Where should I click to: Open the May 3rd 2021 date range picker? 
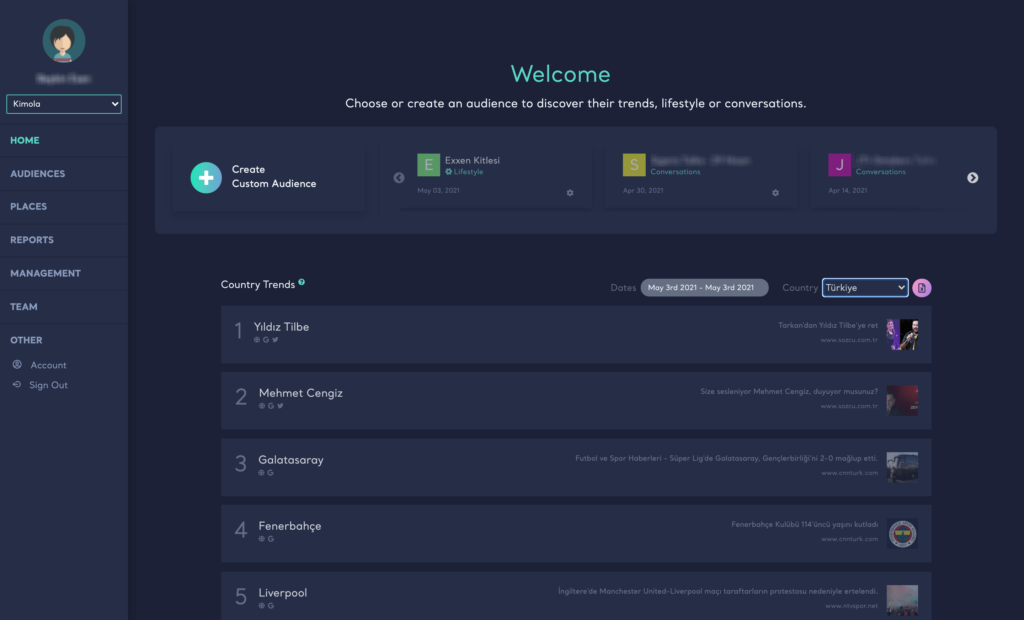704,287
